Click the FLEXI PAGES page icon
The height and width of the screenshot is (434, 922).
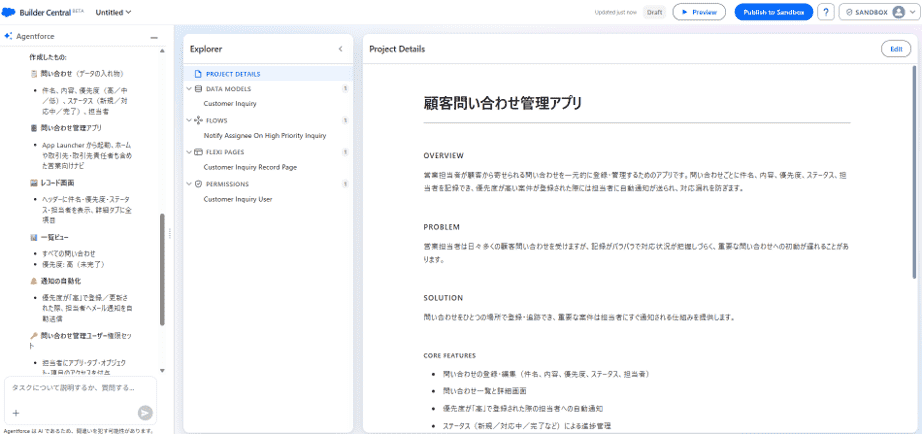click(198, 152)
